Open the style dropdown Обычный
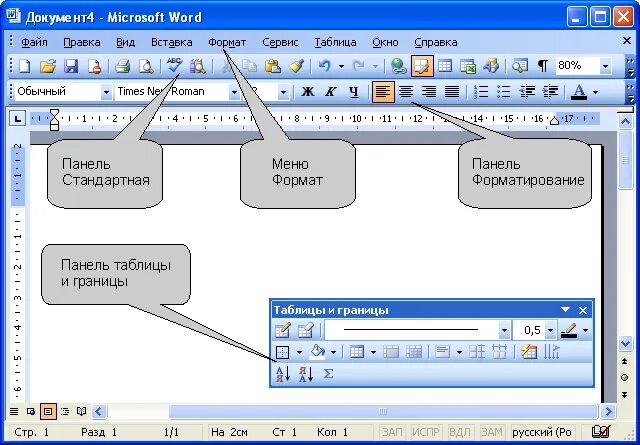This screenshot has width=640, height=445. click(x=106, y=92)
